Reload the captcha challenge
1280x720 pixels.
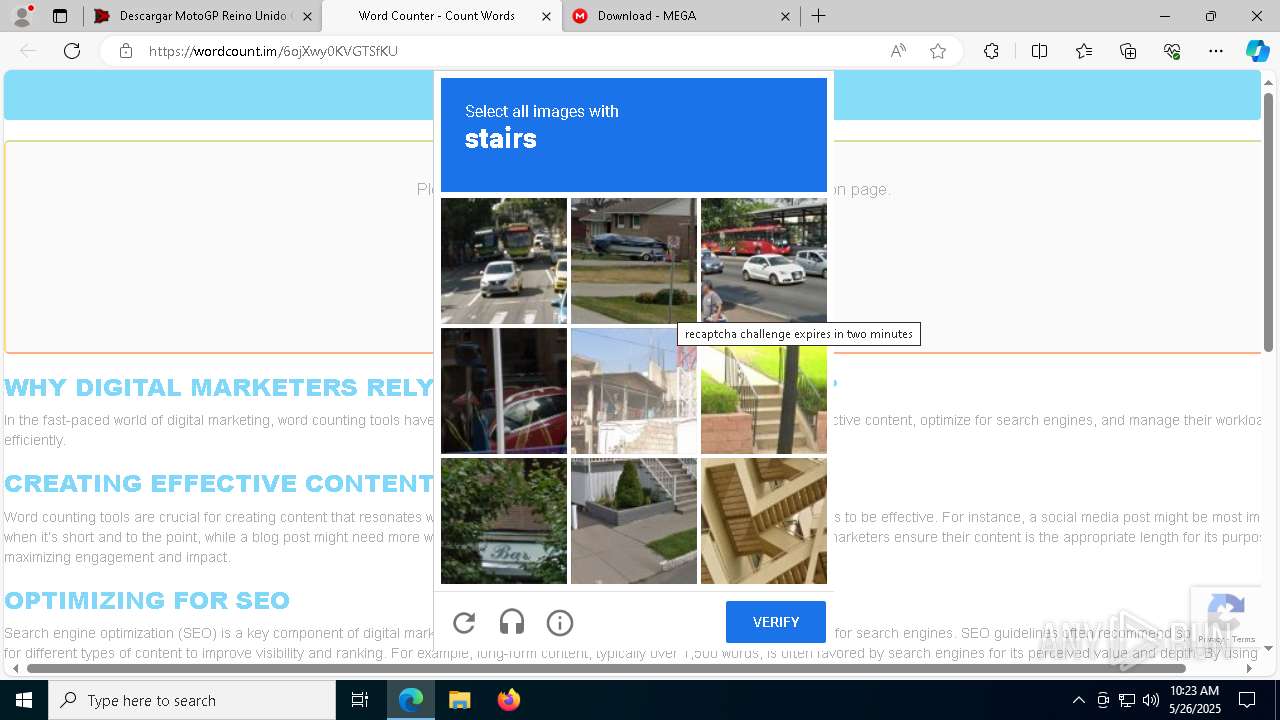click(464, 623)
